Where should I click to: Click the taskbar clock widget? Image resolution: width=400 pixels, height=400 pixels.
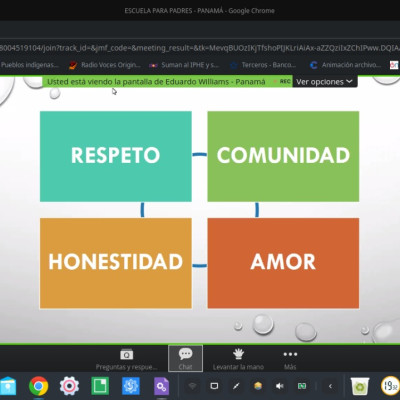[x=390, y=386]
